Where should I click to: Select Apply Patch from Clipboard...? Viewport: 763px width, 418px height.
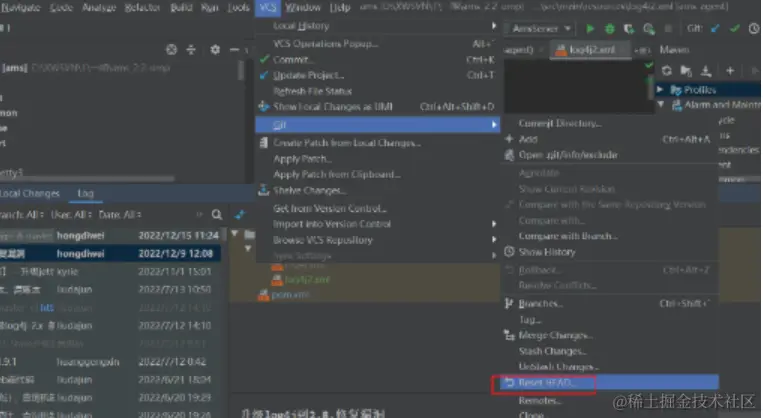pos(377,175)
